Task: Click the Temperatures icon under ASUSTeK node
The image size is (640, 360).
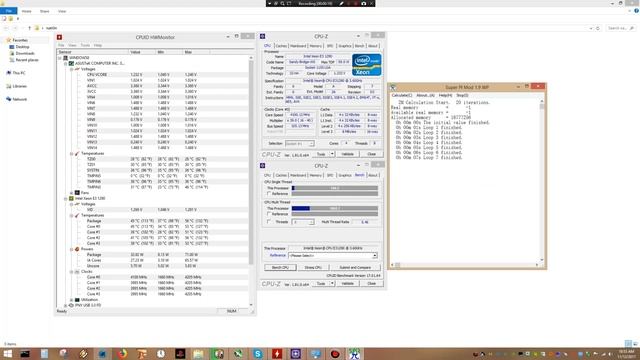Action: (77, 153)
